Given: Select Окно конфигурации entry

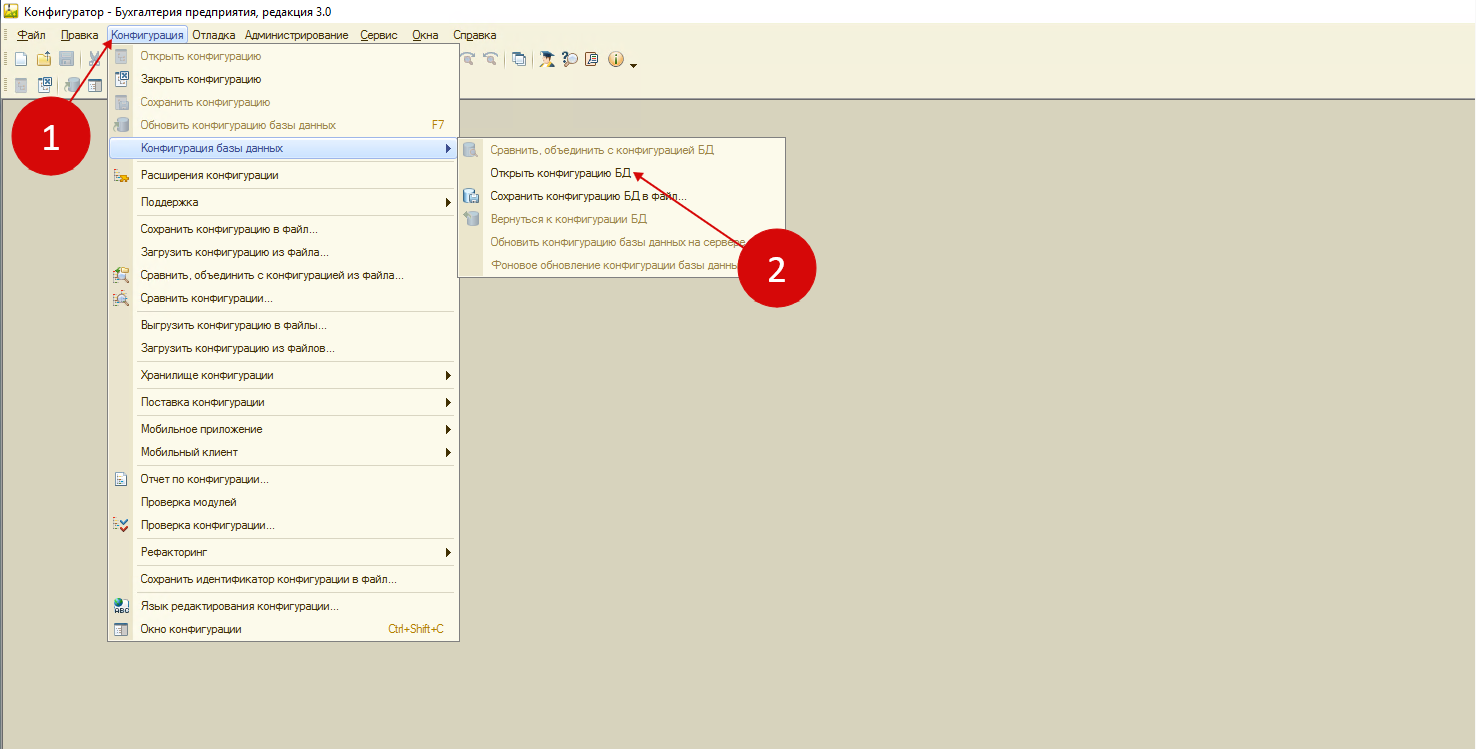Looking at the screenshot, I should 284,629.
